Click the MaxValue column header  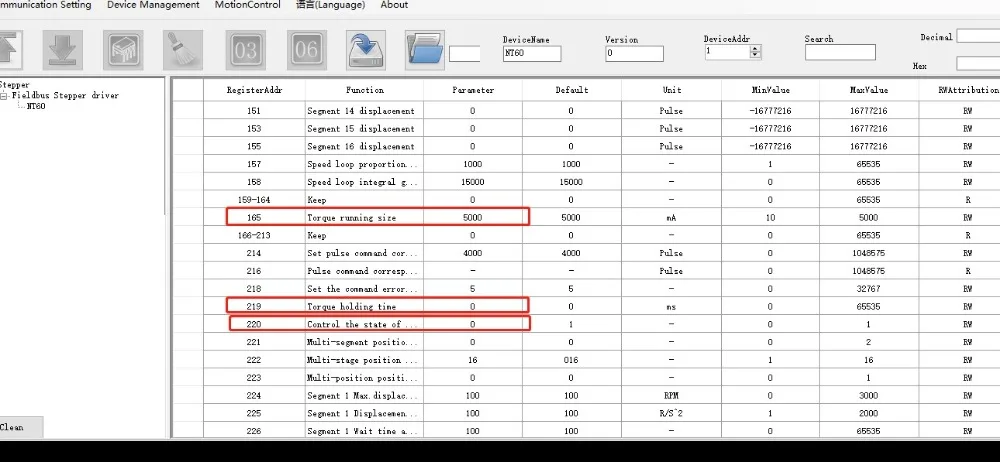869,90
